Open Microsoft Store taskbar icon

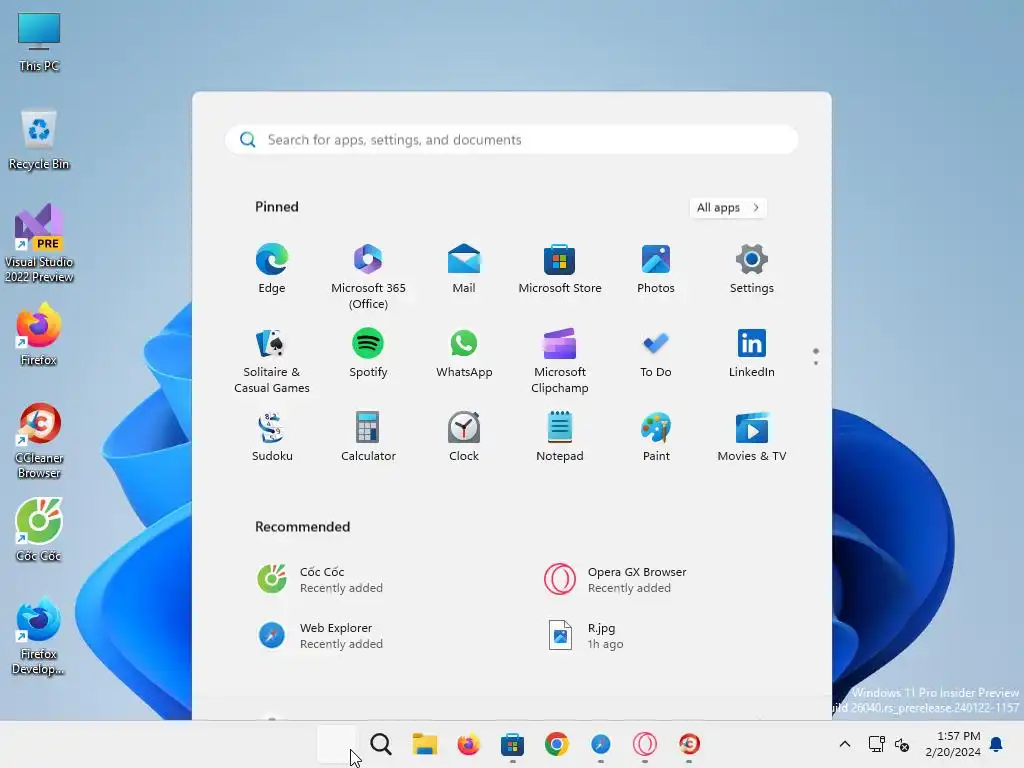(513, 744)
